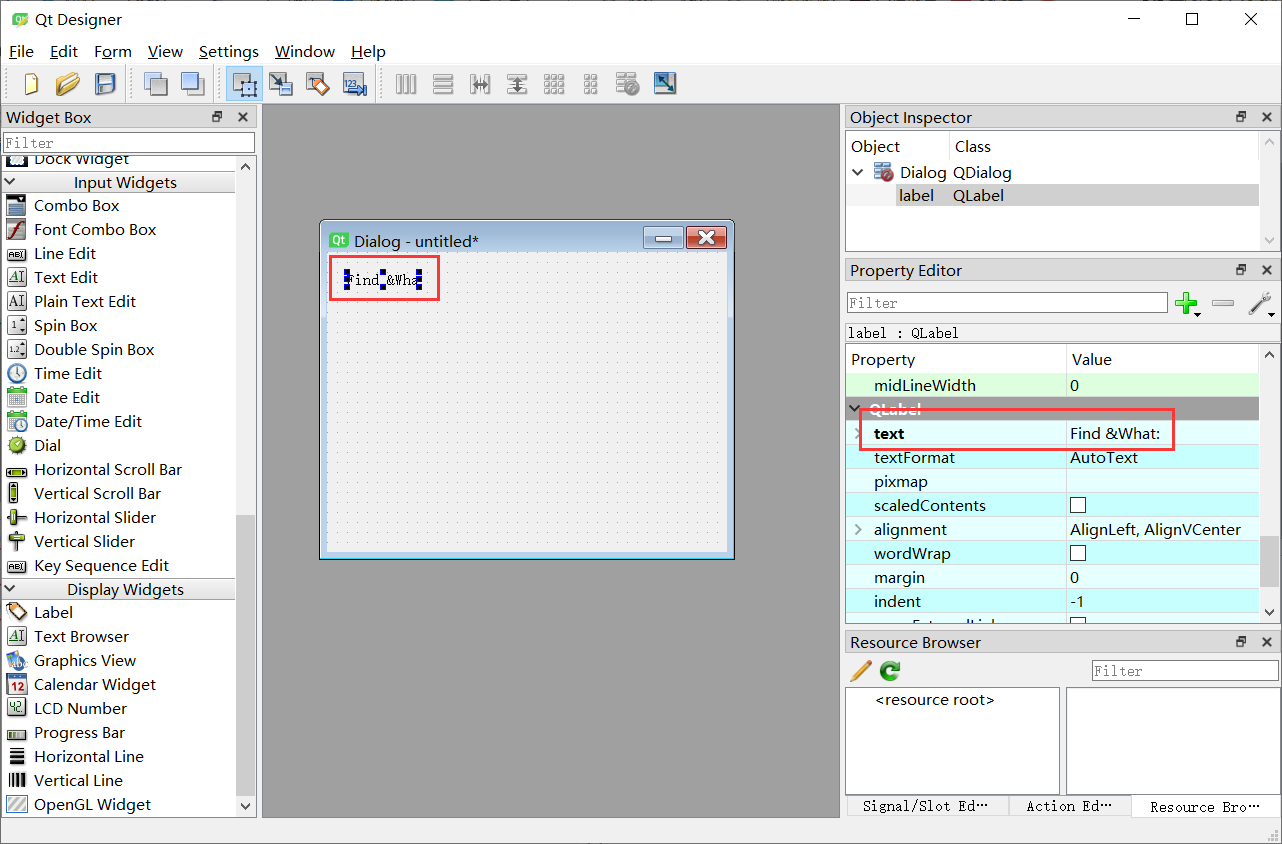Switch to Edit Widgets mode
The height and width of the screenshot is (844, 1282).
point(244,84)
